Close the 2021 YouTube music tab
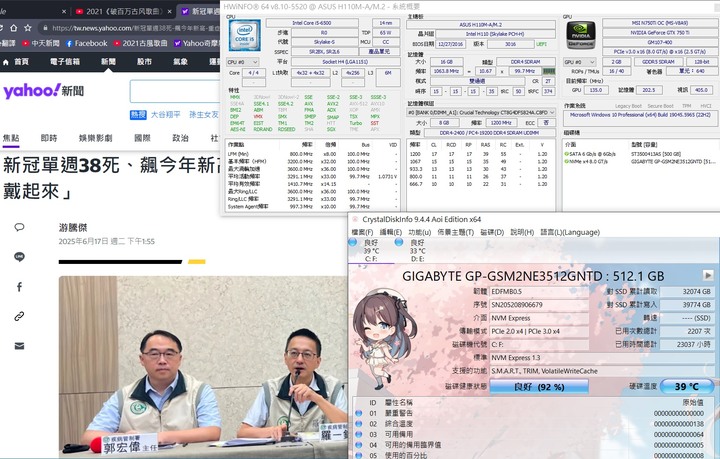The height and width of the screenshot is (459, 720). (x=169, y=11)
